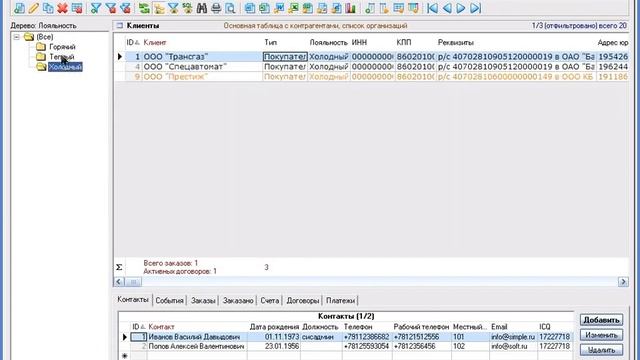The height and width of the screenshot is (360, 640).
Task: Click the bar chart toolbar icon
Action: pyautogui.click(x=351, y=7)
